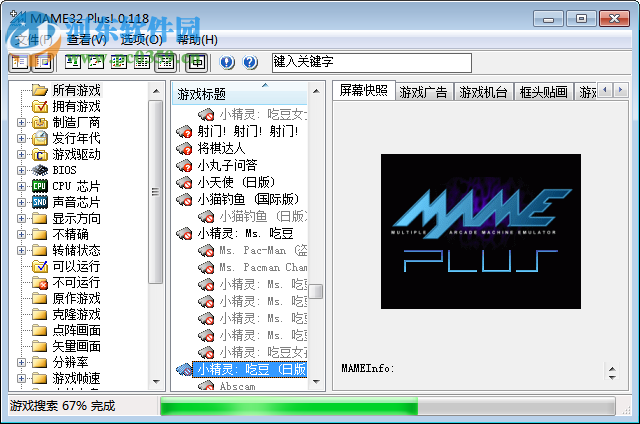Select clone entry Ms. Pacman Cham
Image resolution: width=640 pixels, height=424 pixels.
point(263,268)
